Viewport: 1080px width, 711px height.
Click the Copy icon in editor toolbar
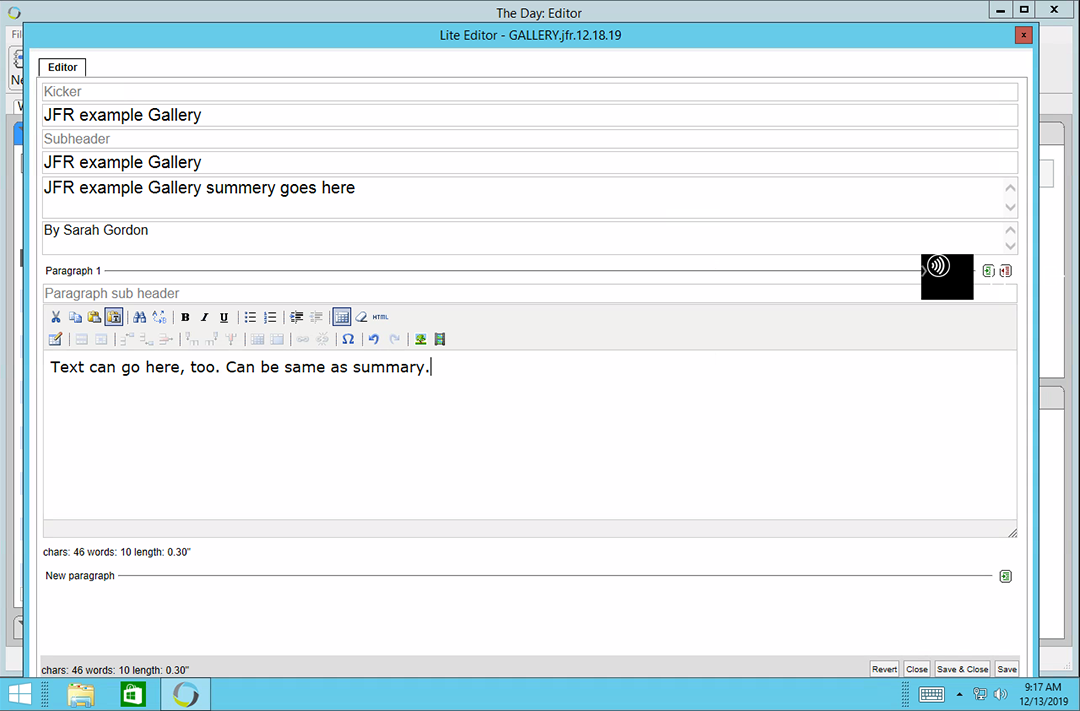[x=75, y=317]
